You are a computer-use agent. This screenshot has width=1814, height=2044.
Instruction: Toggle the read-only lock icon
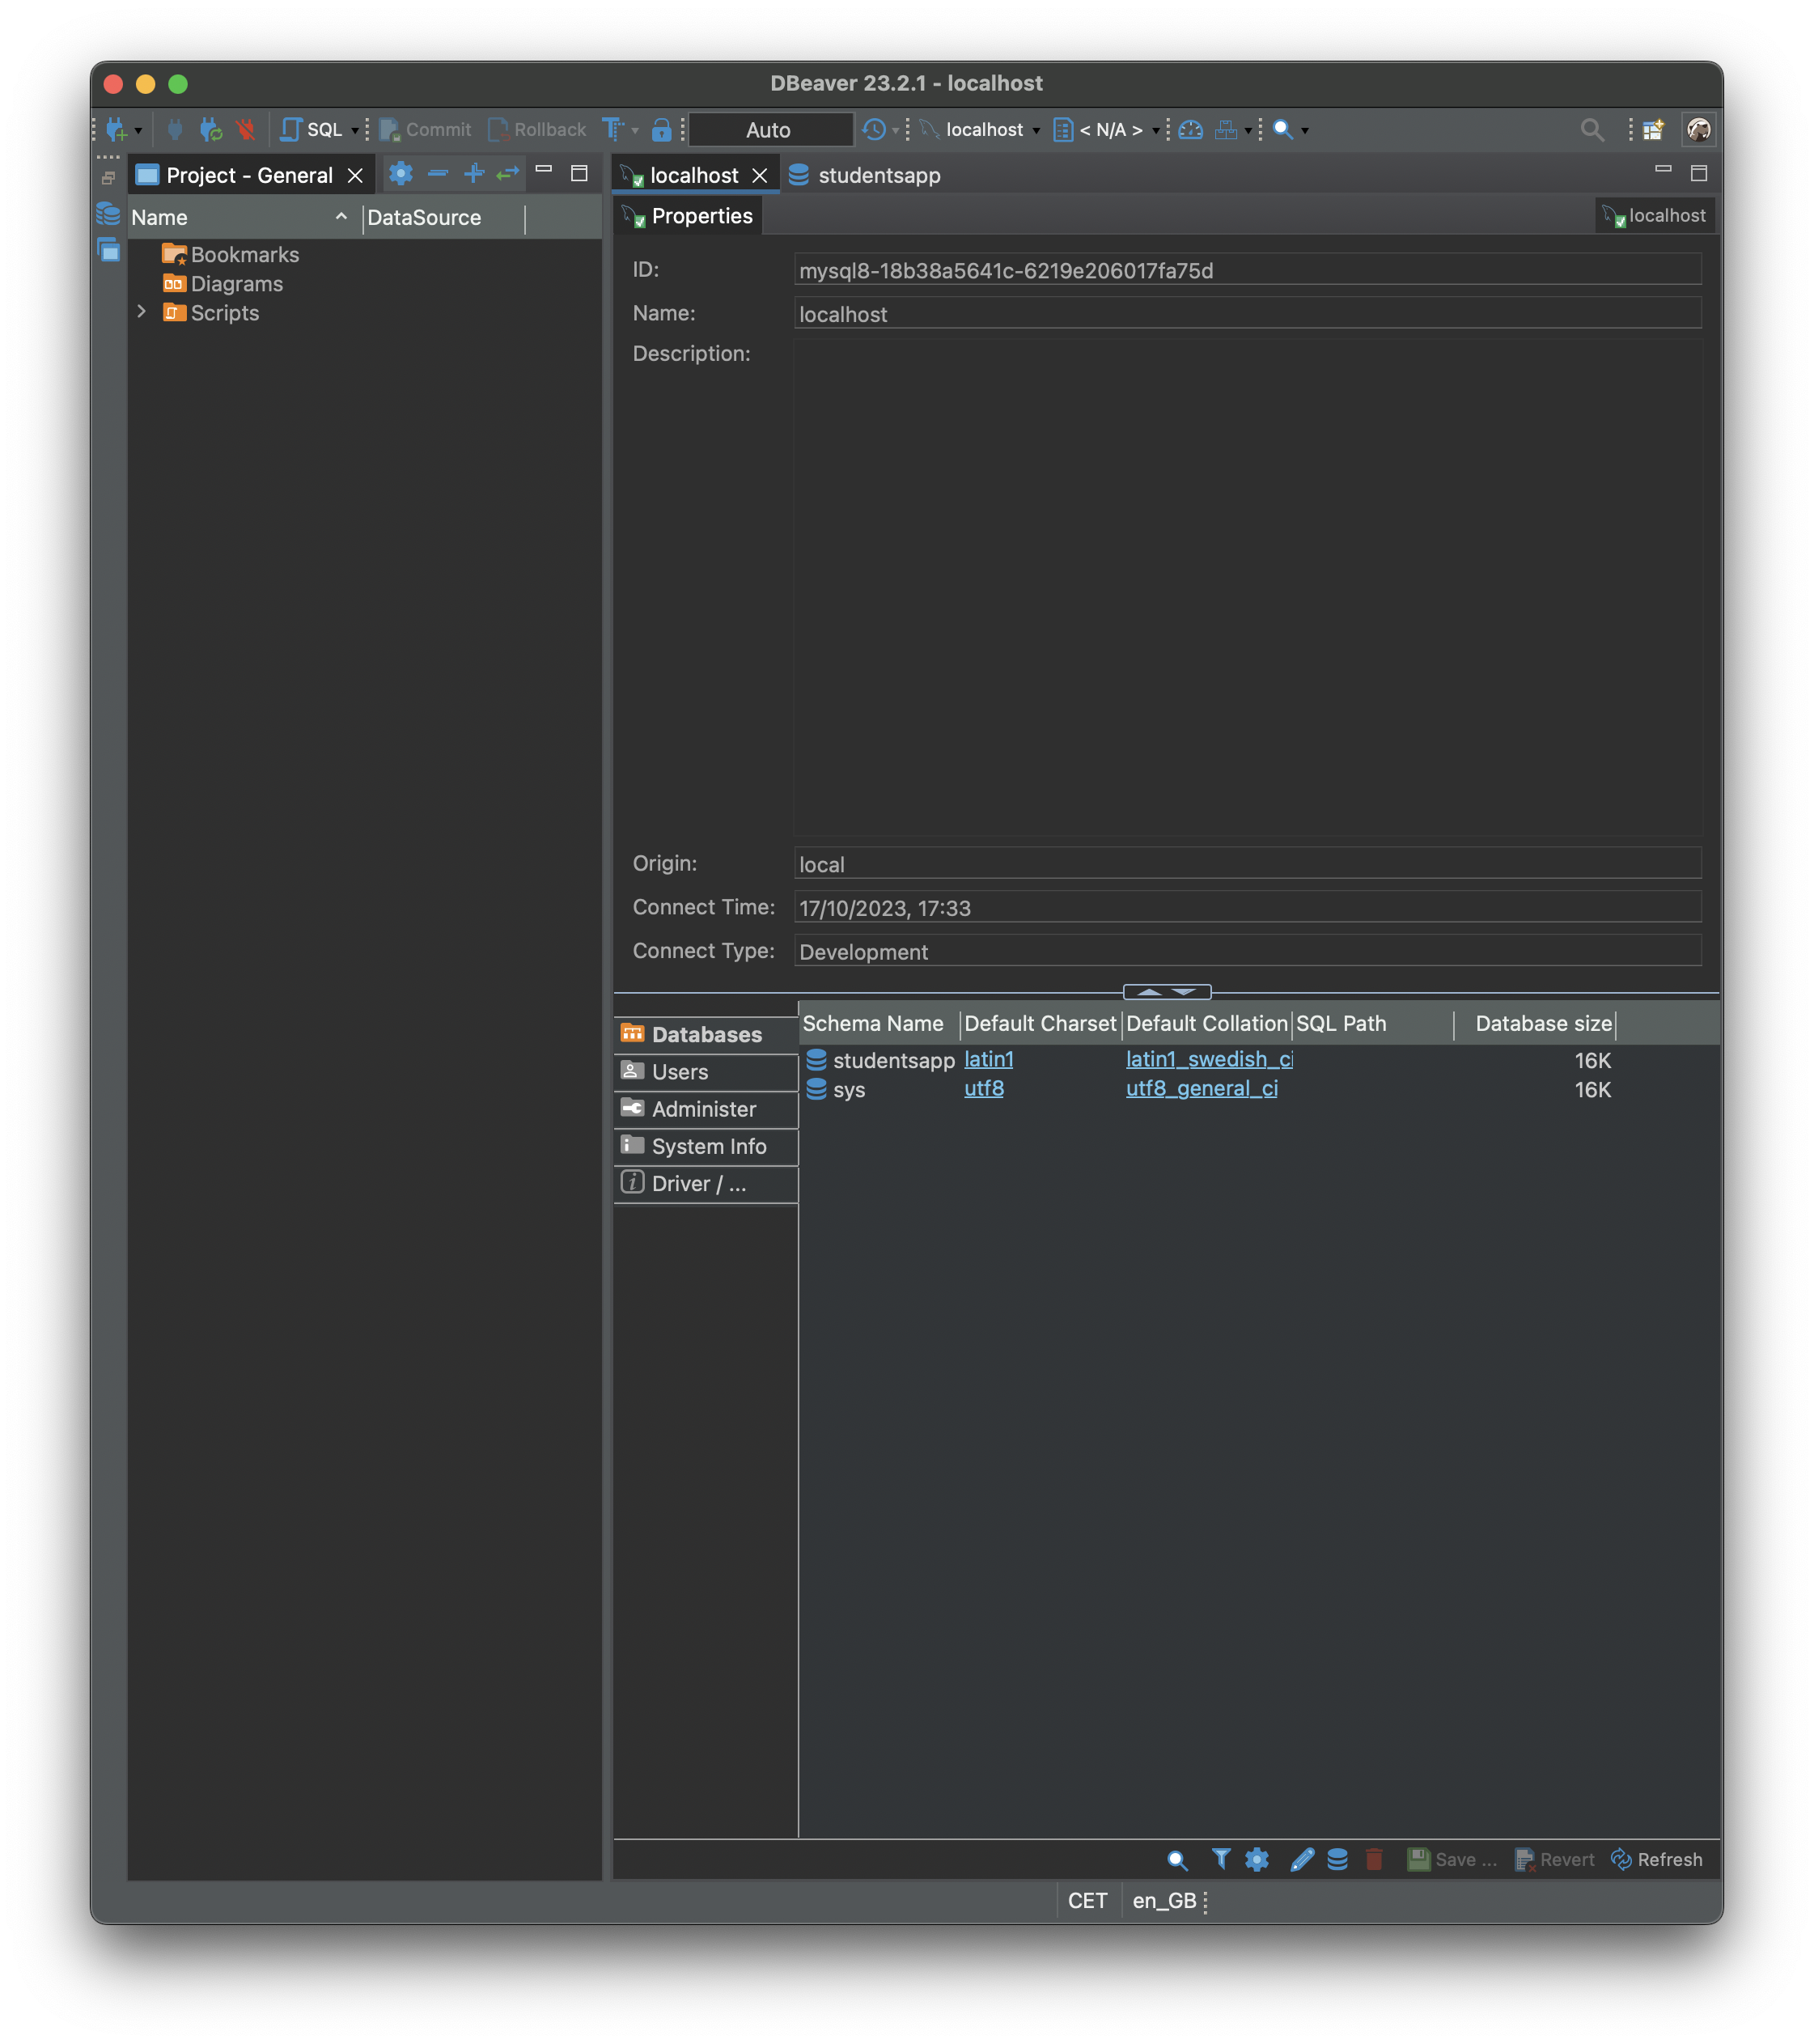click(661, 129)
